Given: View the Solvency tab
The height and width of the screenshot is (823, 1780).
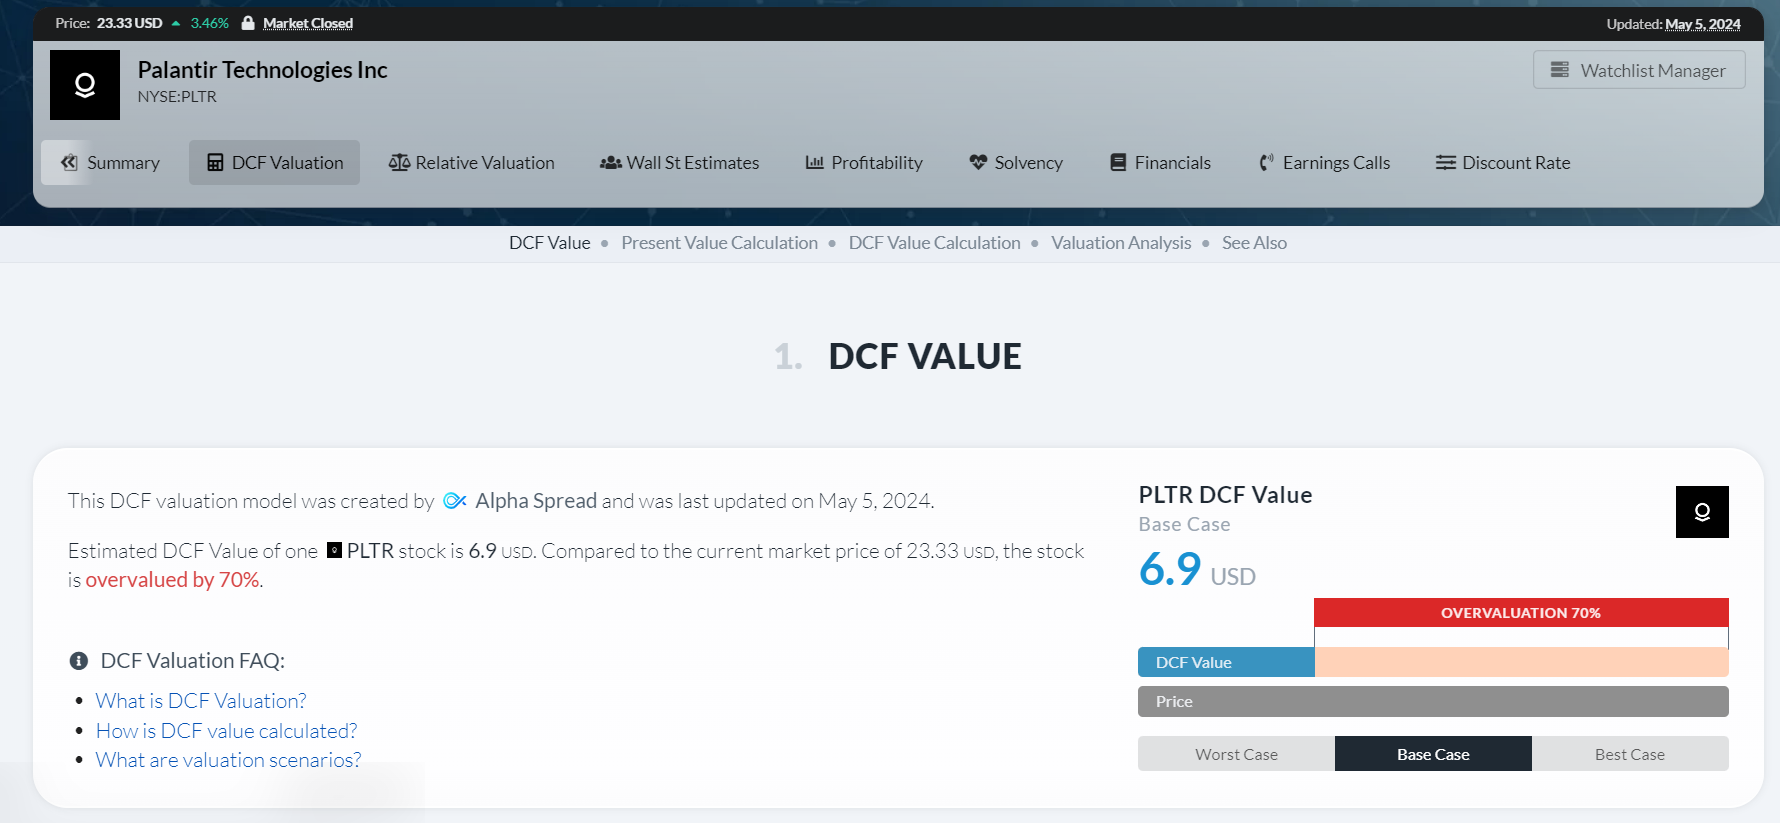Looking at the screenshot, I should click(1016, 163).
